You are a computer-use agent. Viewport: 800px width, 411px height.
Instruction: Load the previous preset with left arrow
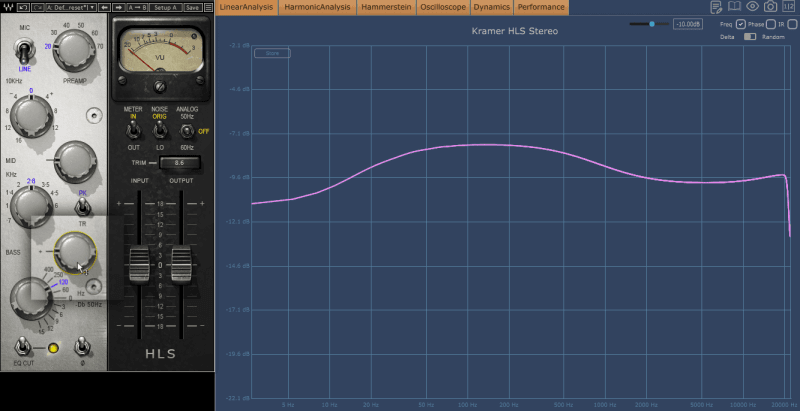click(104, 7)
